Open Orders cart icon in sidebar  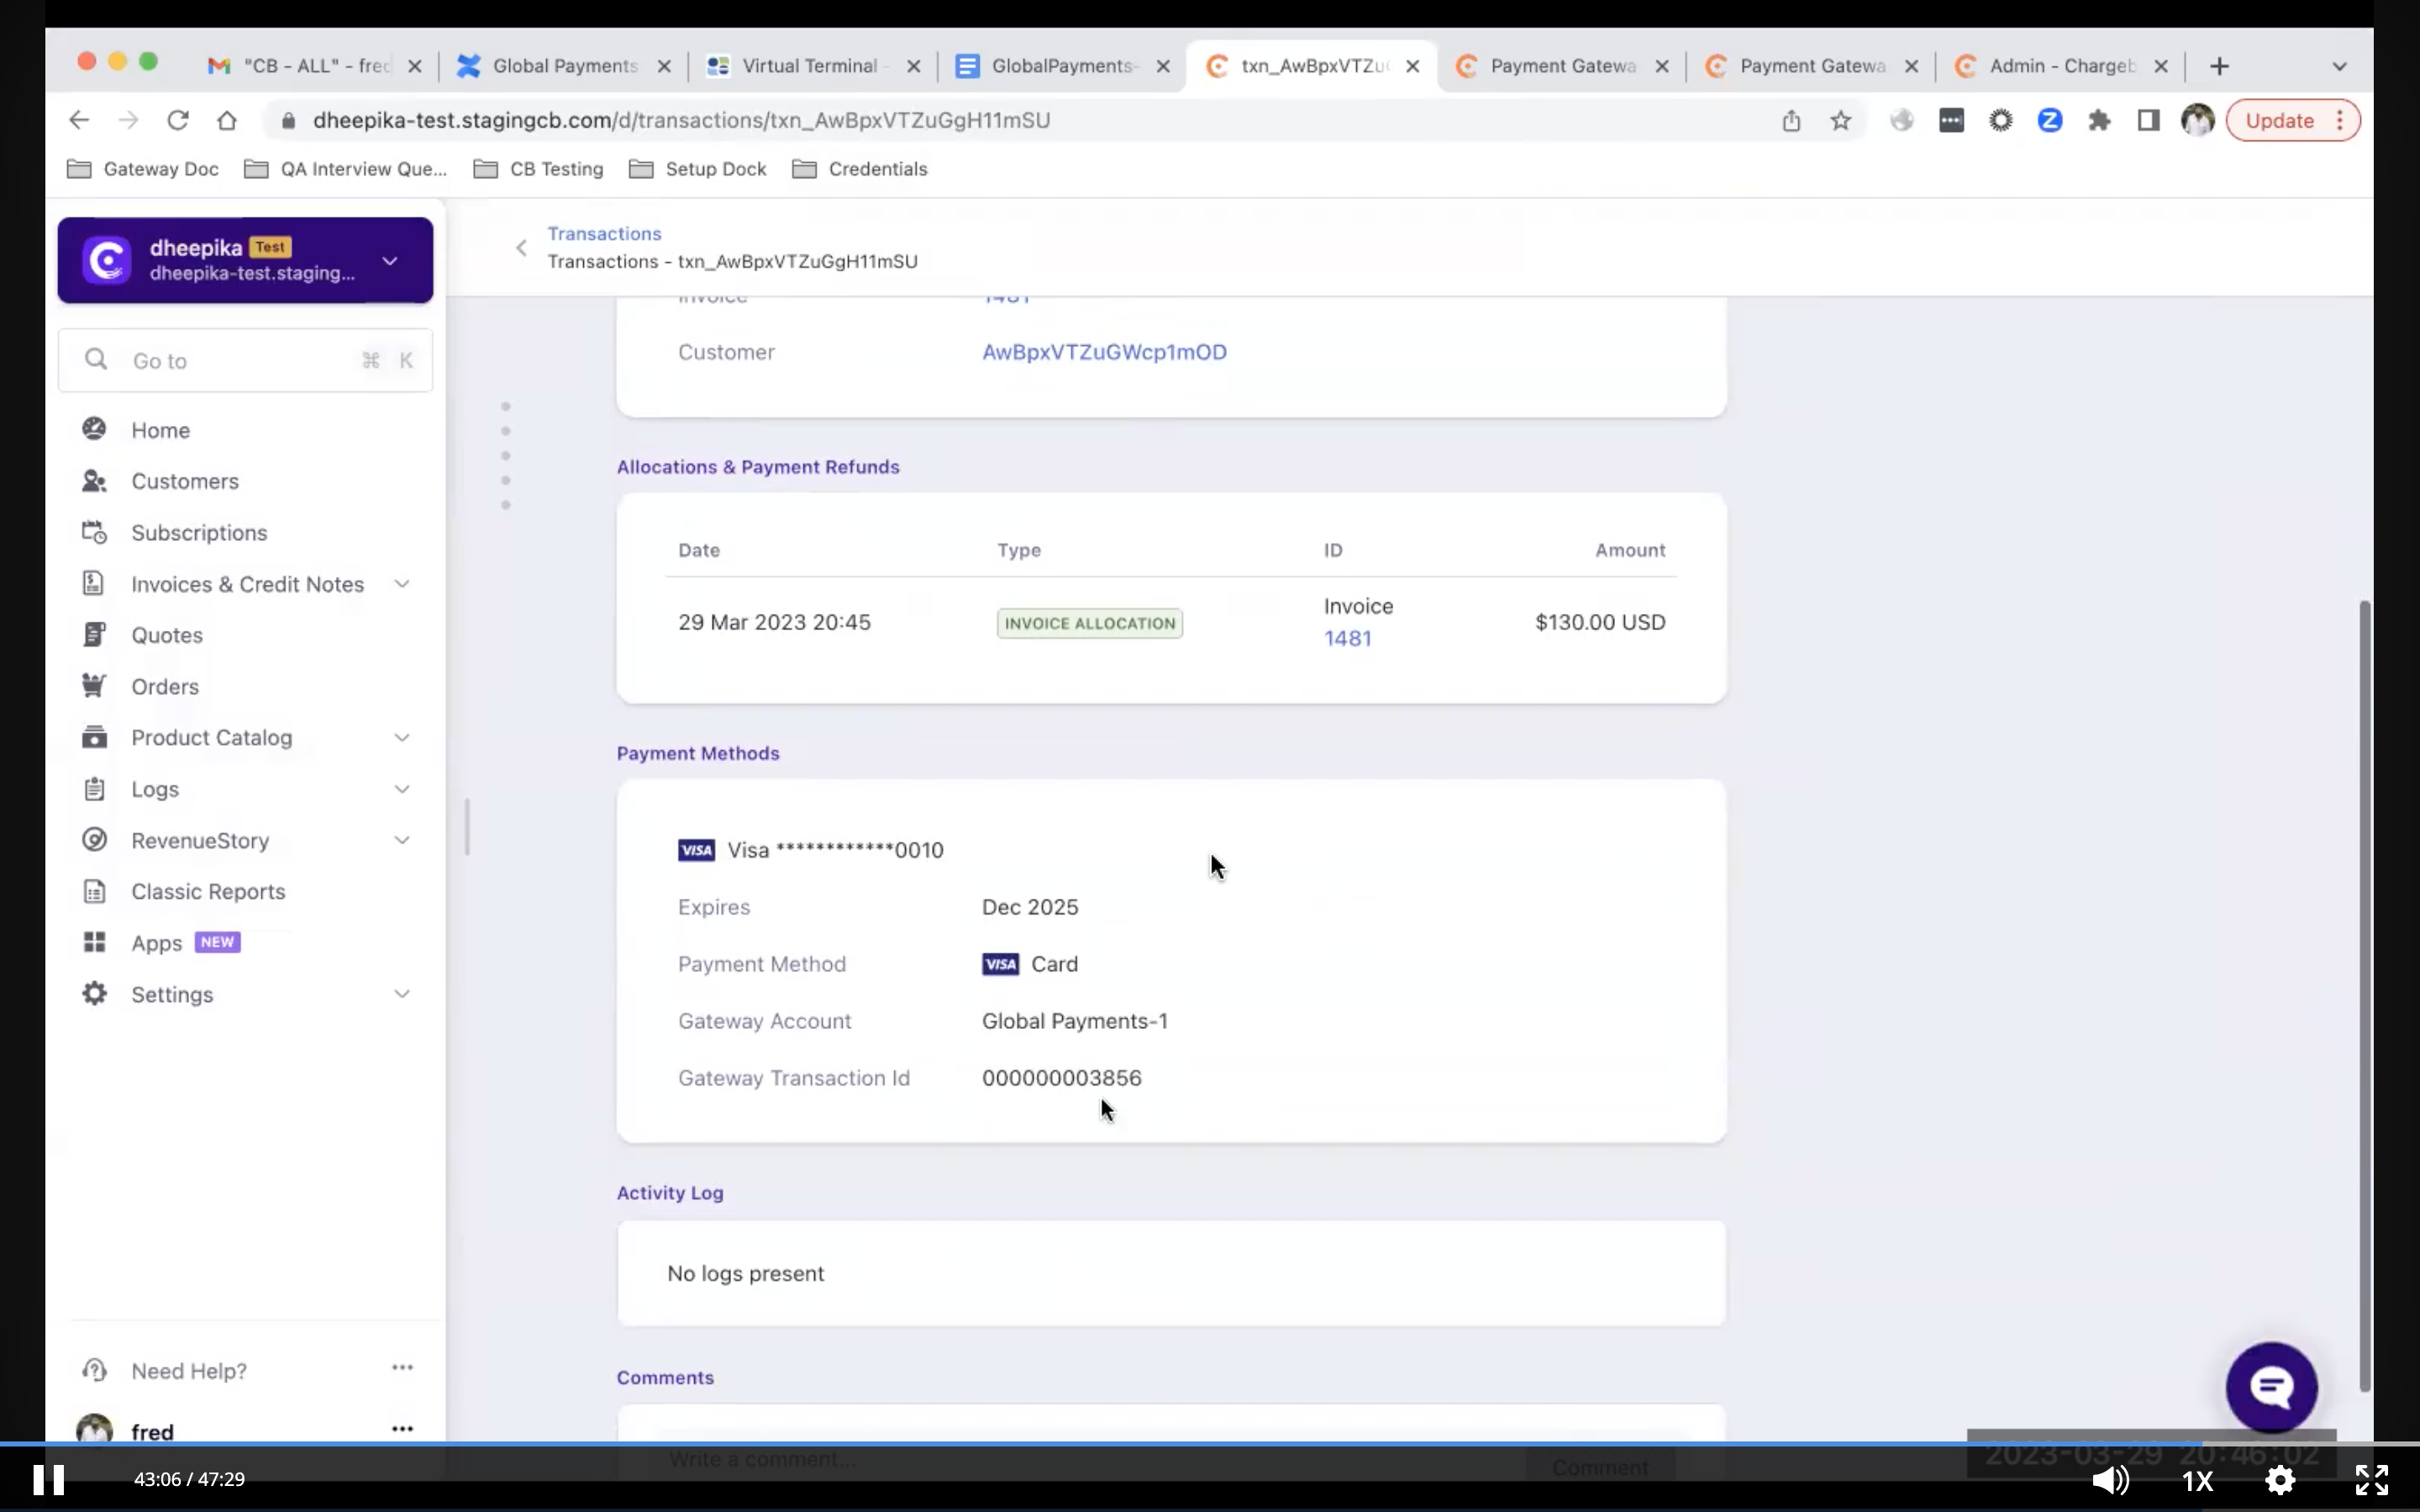pyautogui.click(x=94, y=686)
